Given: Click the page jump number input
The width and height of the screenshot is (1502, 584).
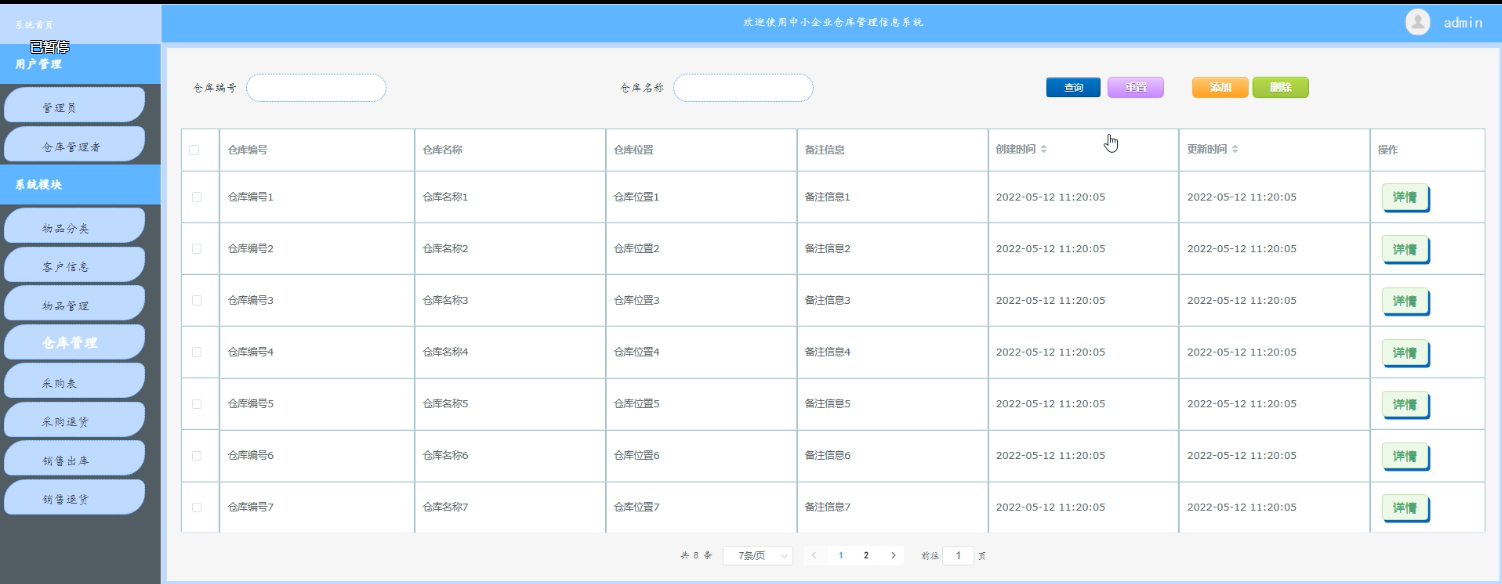Looking at the screenshot, I should [958, 555].
